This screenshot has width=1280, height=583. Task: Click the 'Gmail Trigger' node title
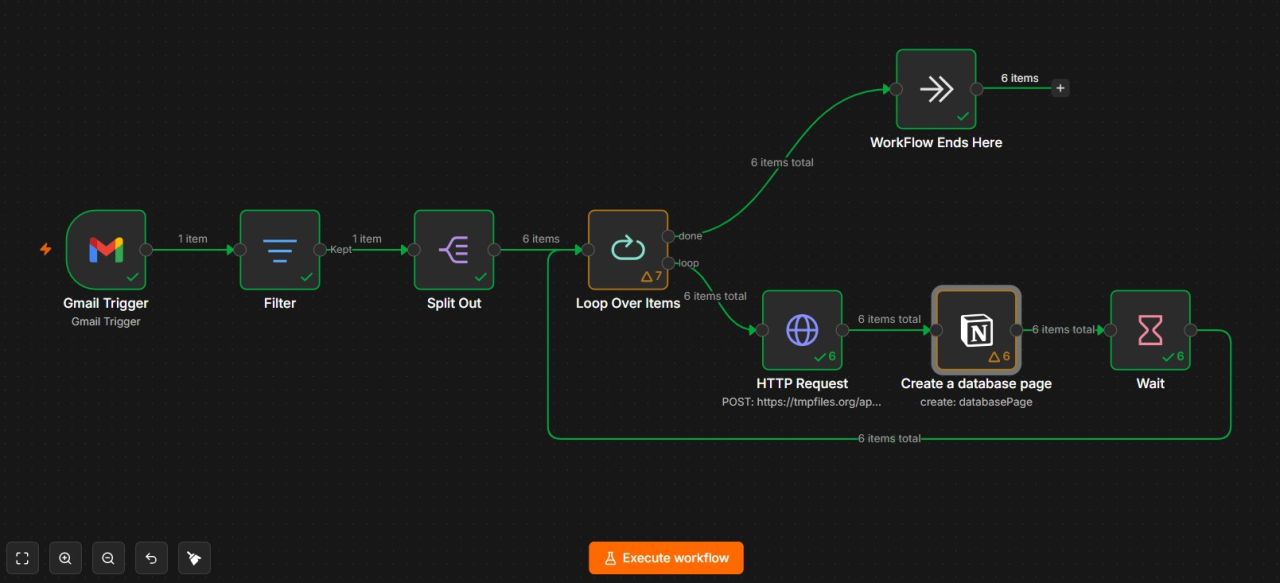106,303
